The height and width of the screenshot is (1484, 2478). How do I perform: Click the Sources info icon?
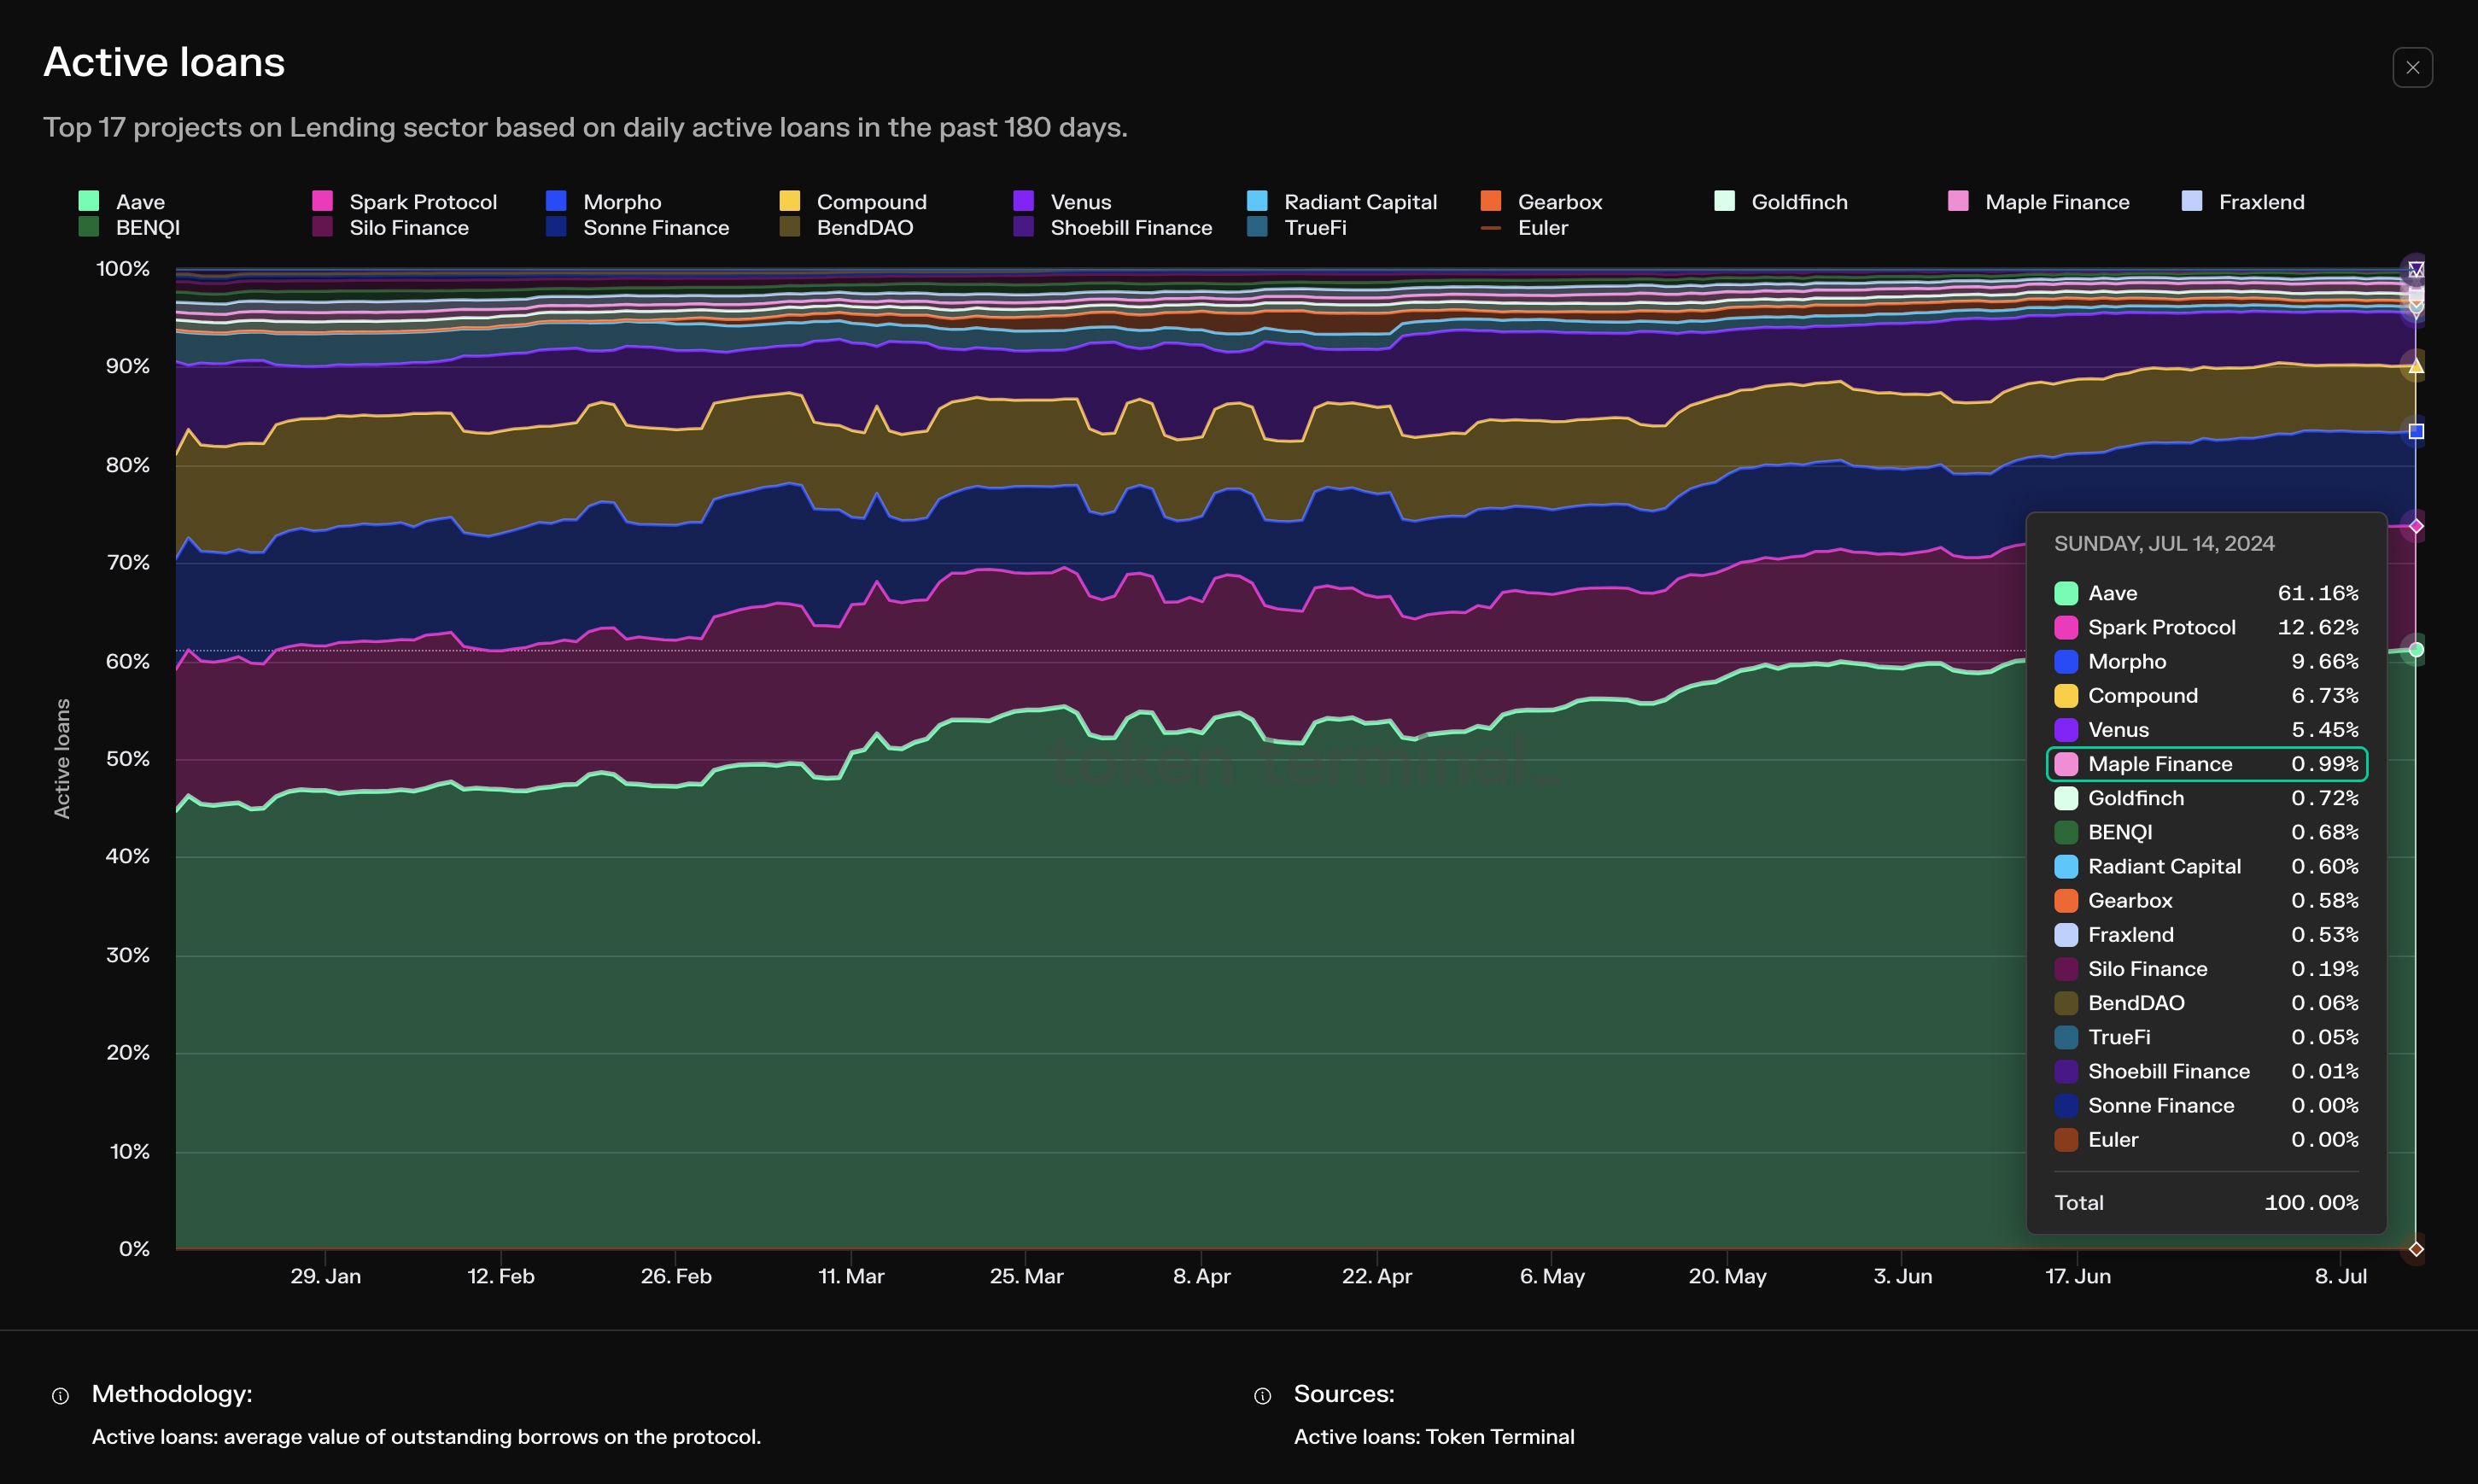pos(1262,1396)
